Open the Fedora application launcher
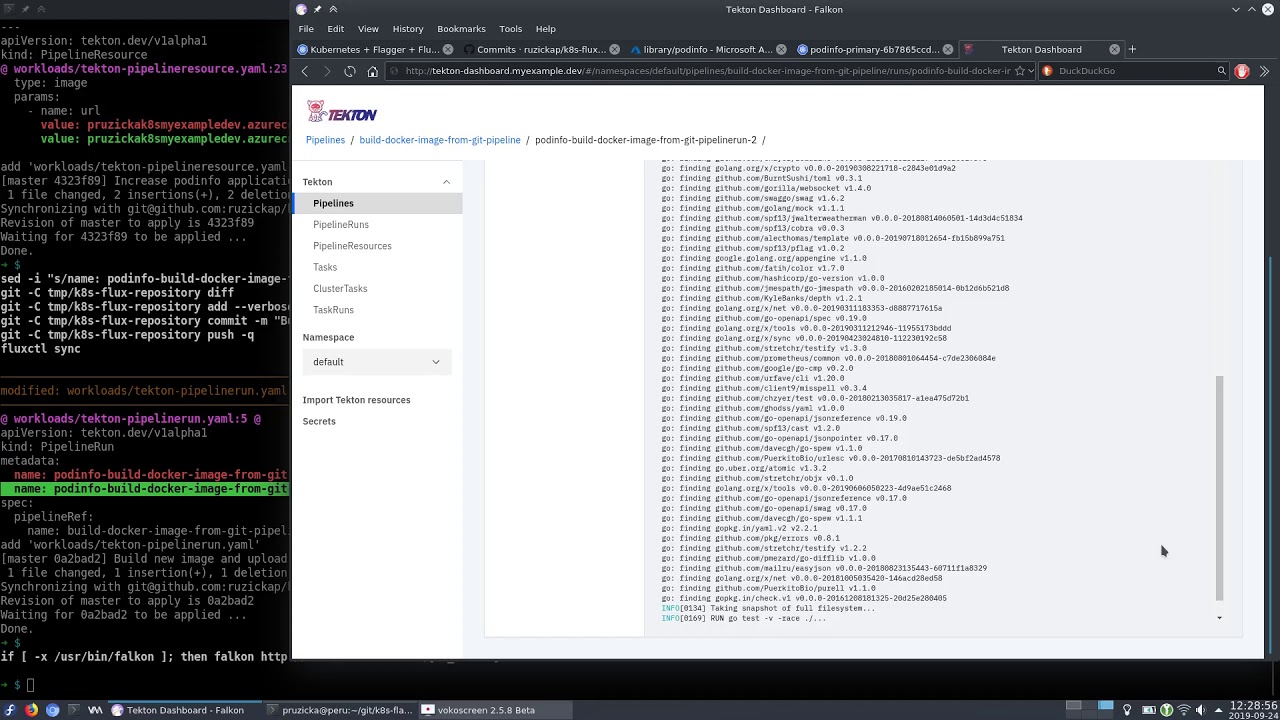1280x720 pixels. pos(10,710)
